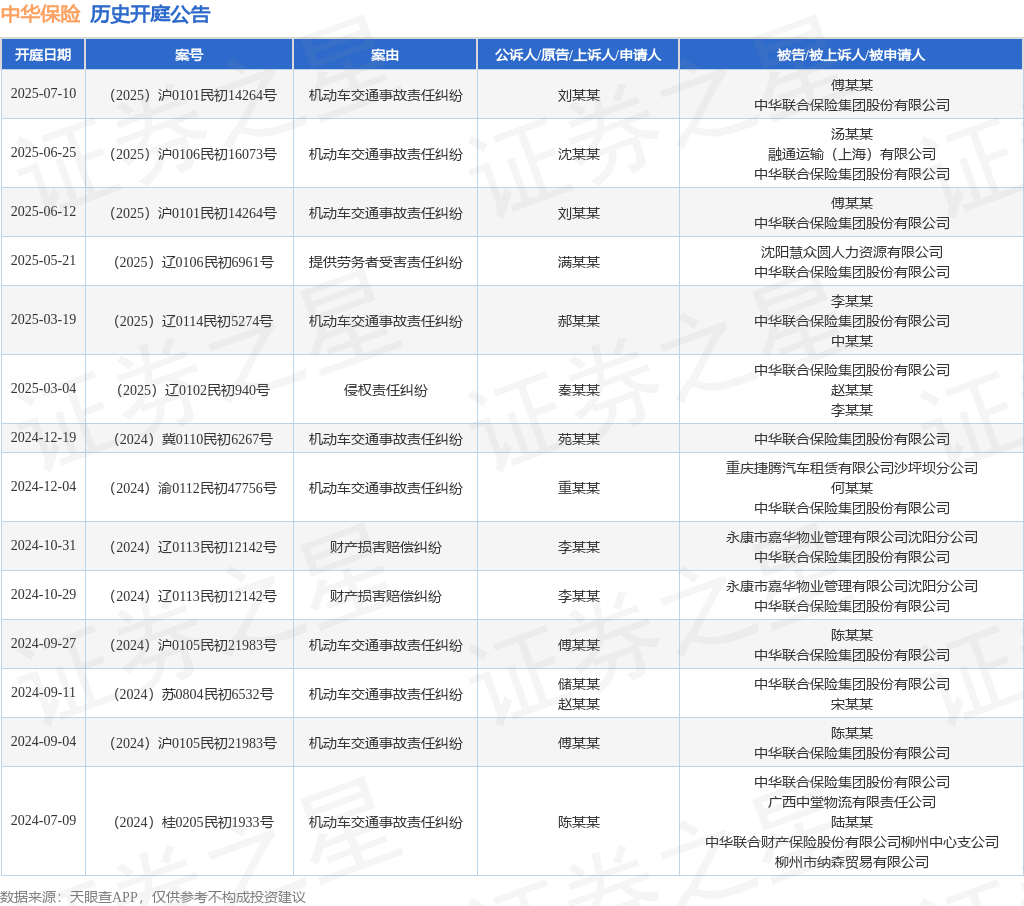This screenshot has height=906, width=1024.
Task: Click defendant 何某某
Action: 852,488
